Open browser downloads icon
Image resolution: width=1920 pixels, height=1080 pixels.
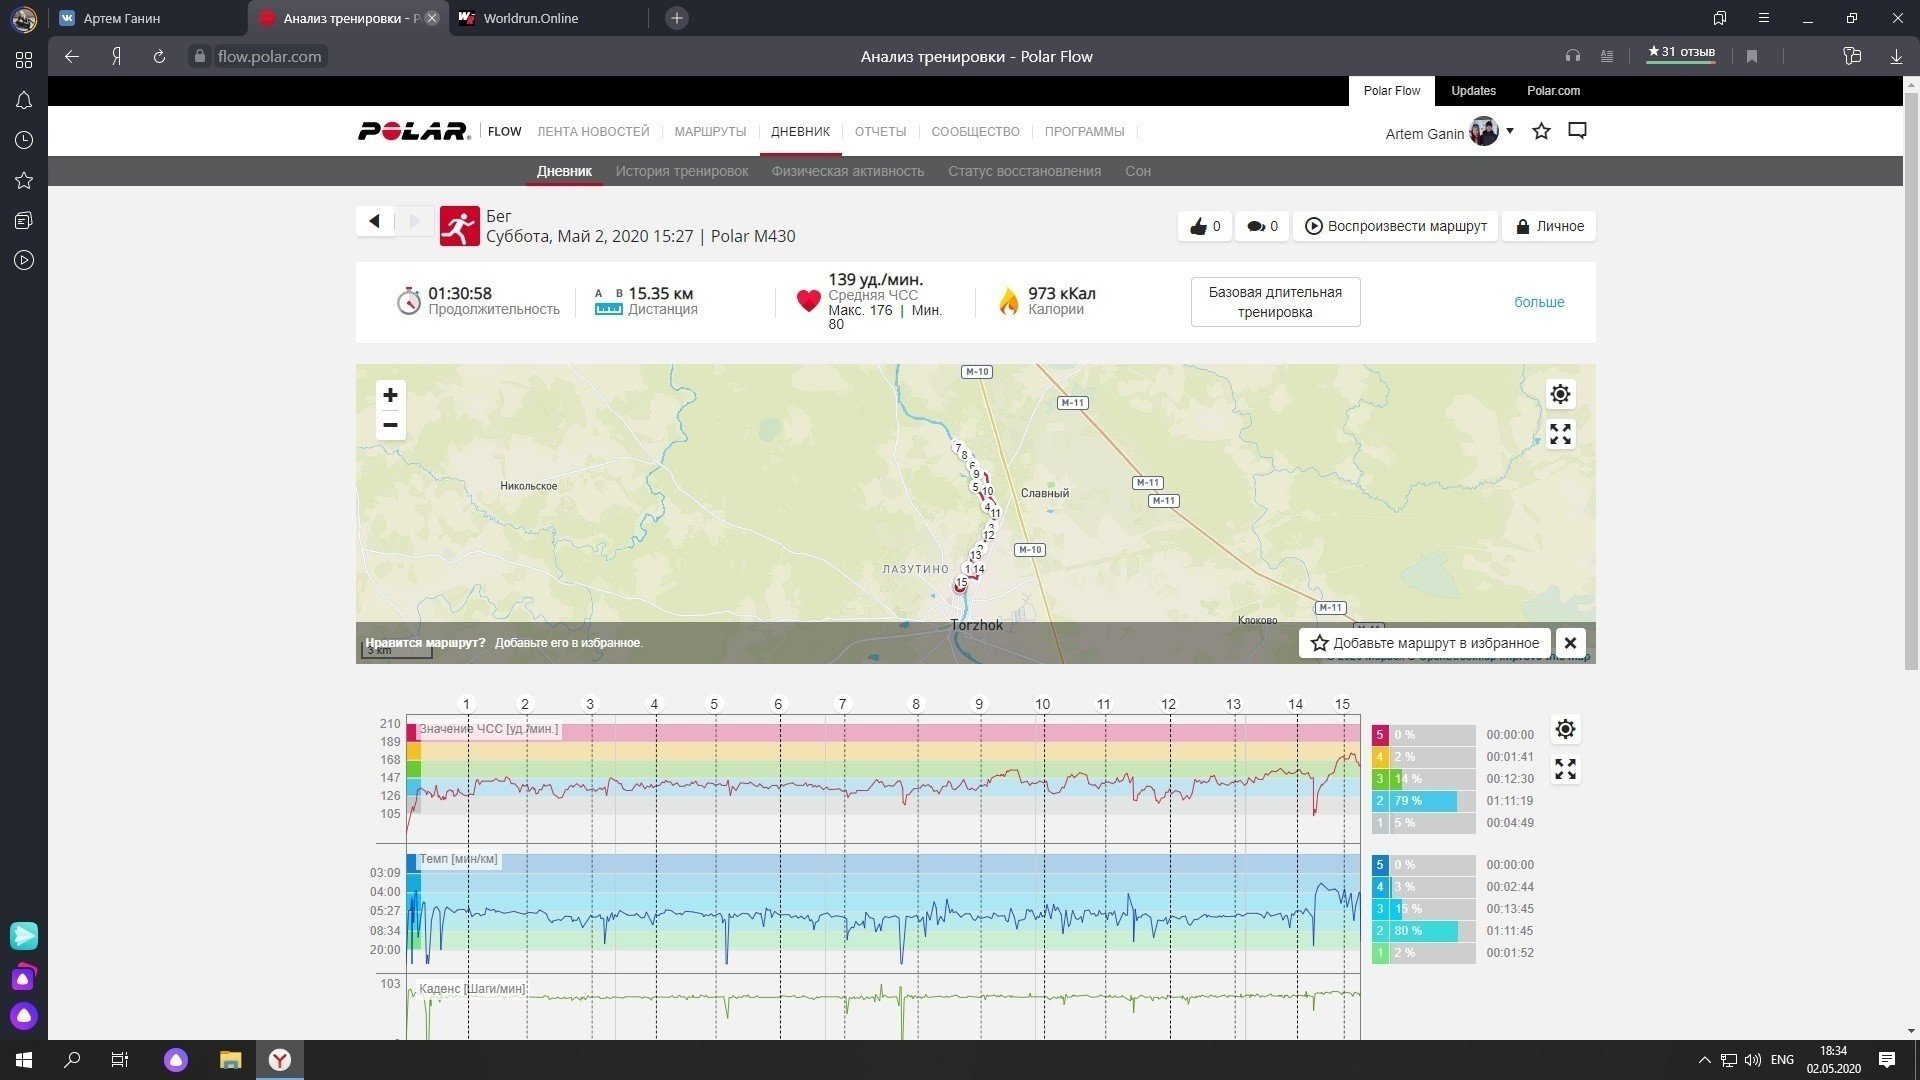click(x=1896, y=57)
